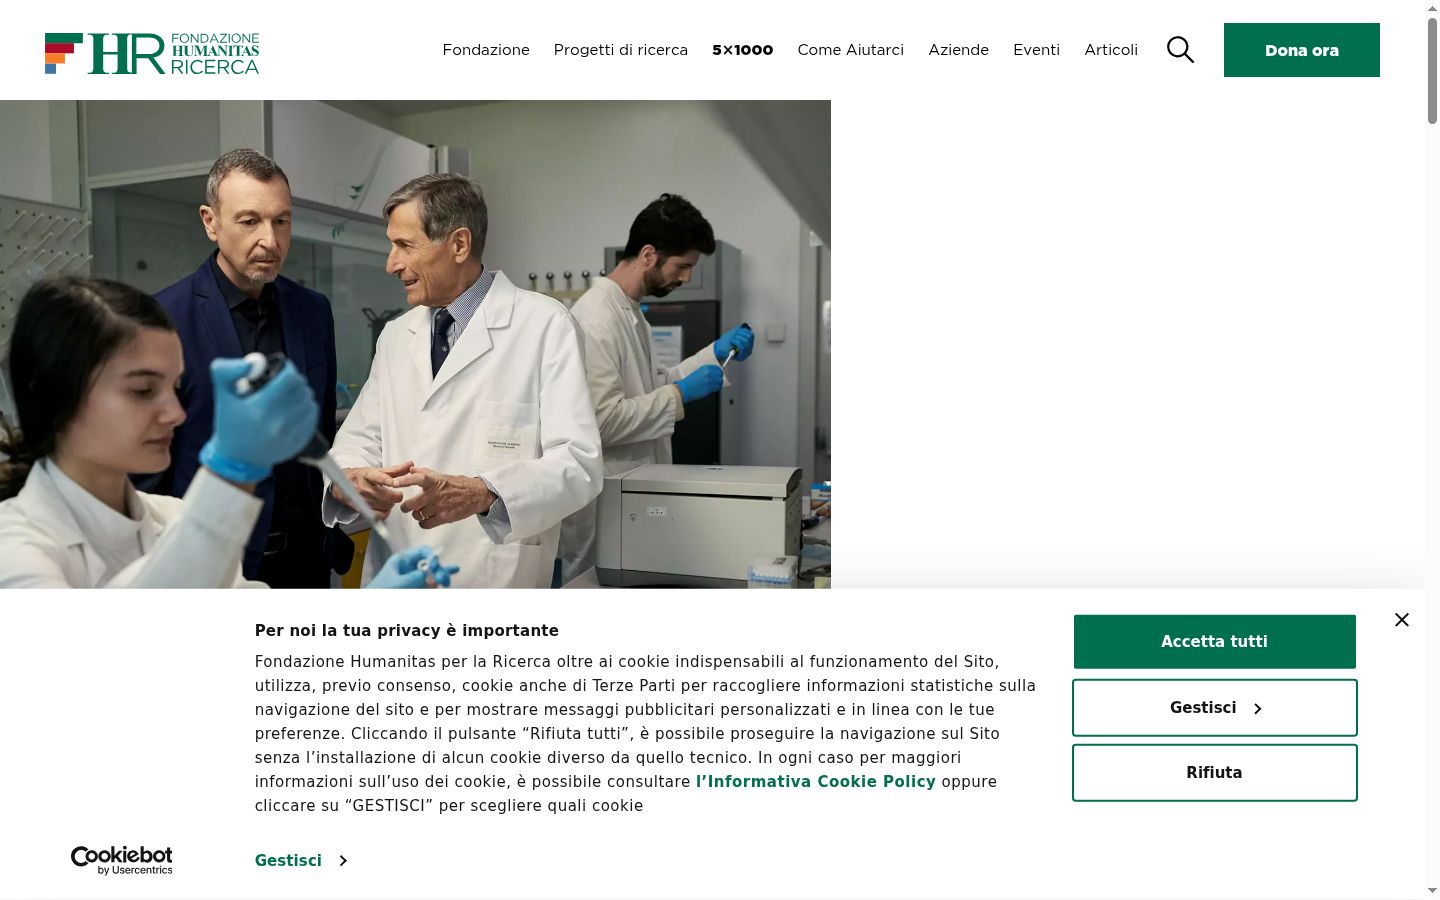Image resolution: width=1440 pixels, height=900 pixels.
Task: Expand the boxed Gestisci cookie options button
Action: (1215, 708)
